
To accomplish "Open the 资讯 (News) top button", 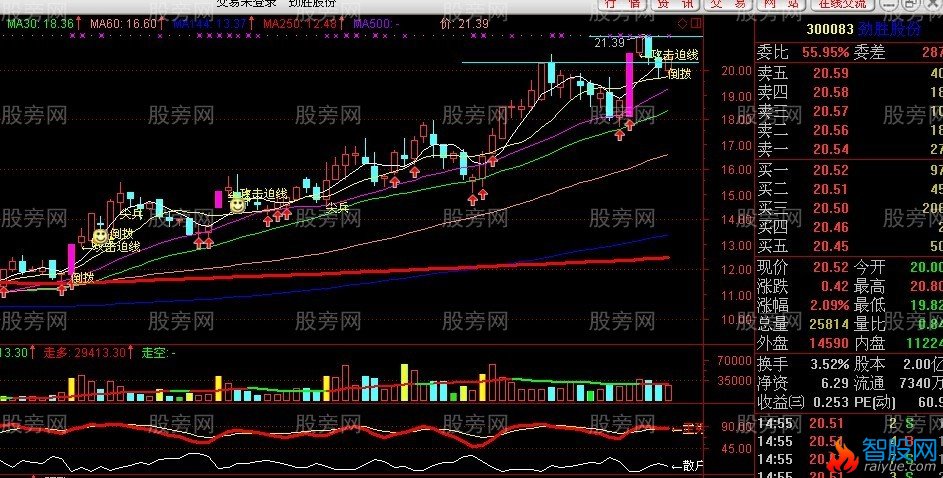I will (675, 4).
